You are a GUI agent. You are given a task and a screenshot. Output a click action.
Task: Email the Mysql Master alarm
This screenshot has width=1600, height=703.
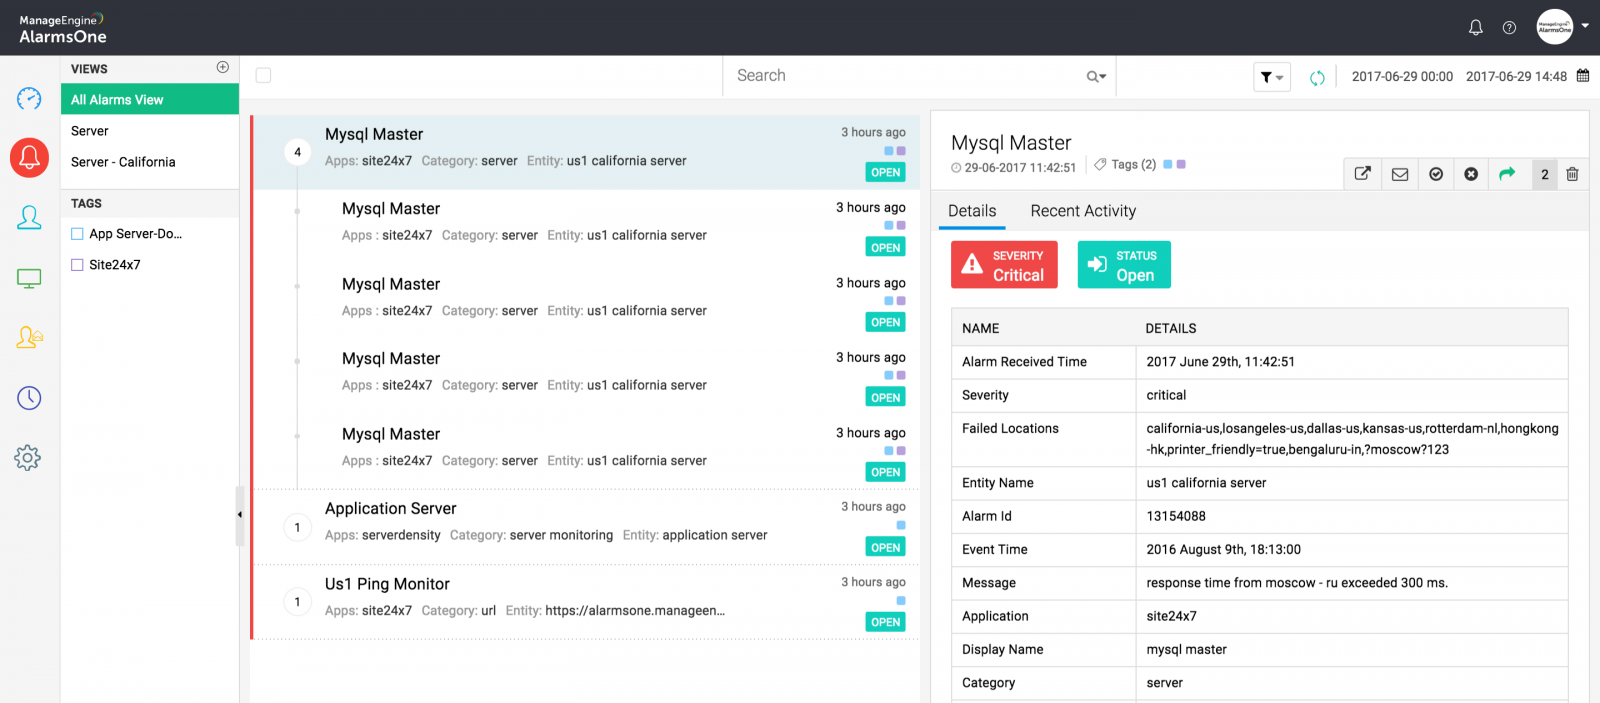click(x=1400, y=174)
